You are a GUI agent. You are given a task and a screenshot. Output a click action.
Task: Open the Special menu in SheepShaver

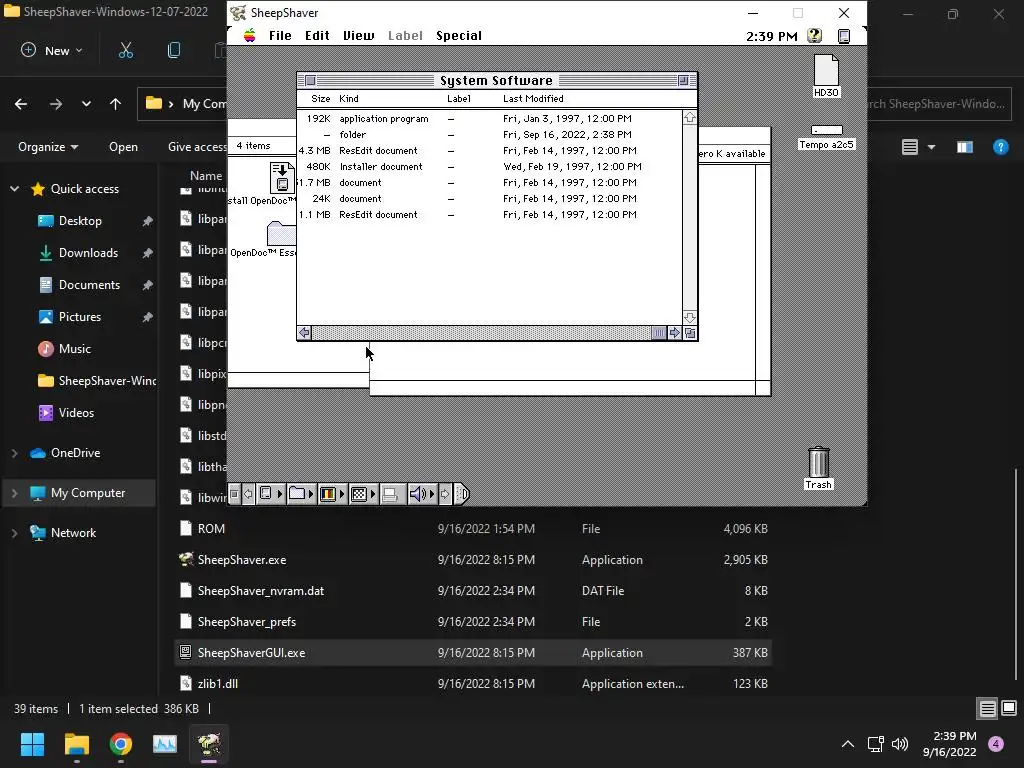coord(458,36)
